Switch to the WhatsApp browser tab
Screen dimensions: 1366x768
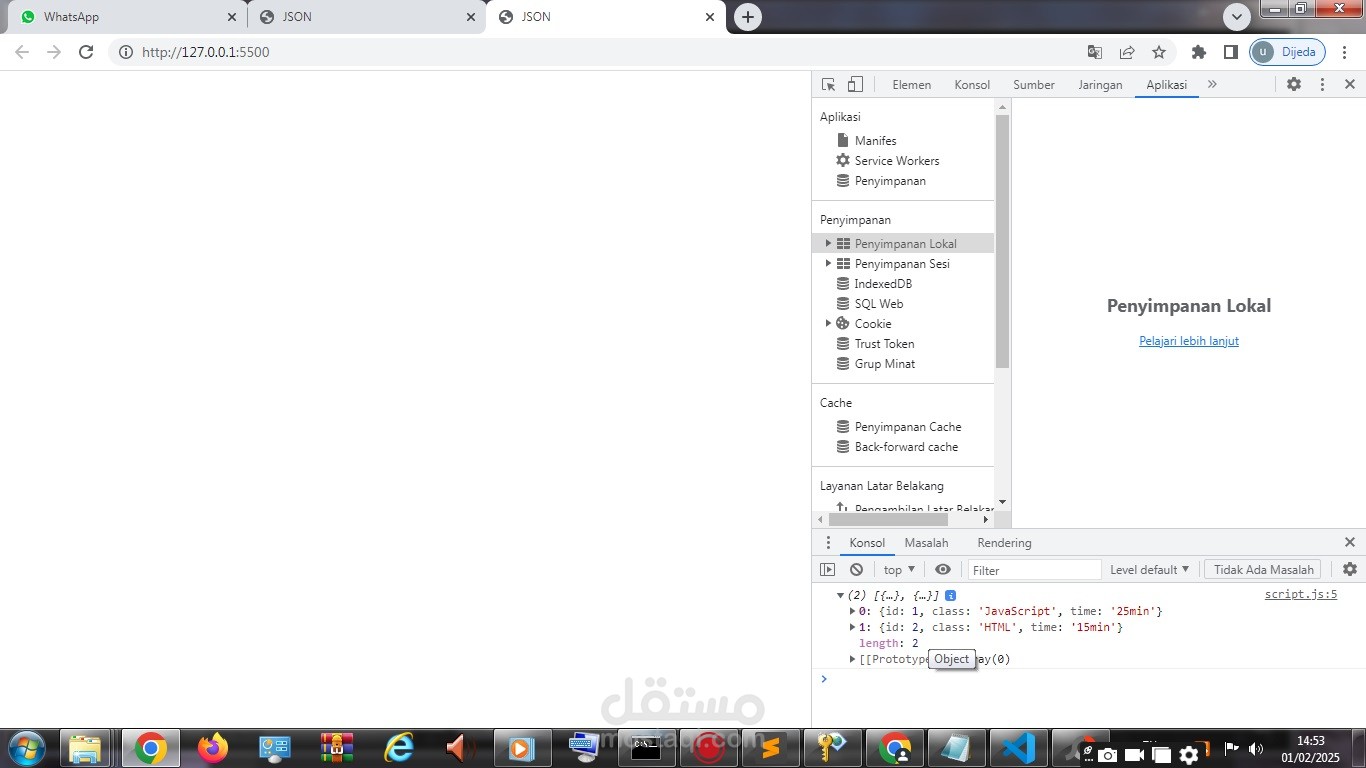coord(128,17)
